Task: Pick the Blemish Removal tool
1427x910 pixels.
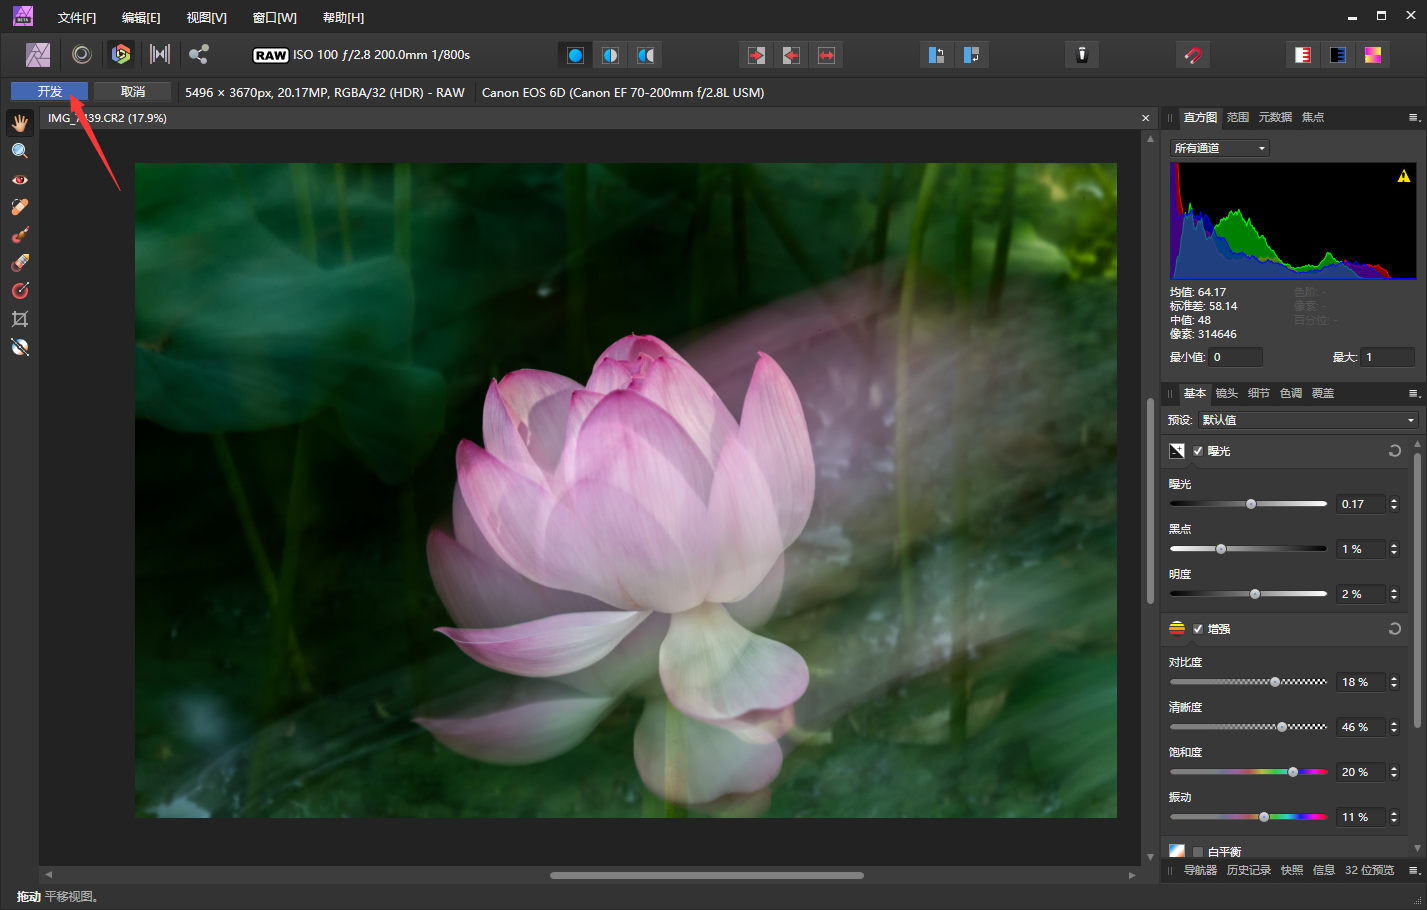Action: coord(20,207)
